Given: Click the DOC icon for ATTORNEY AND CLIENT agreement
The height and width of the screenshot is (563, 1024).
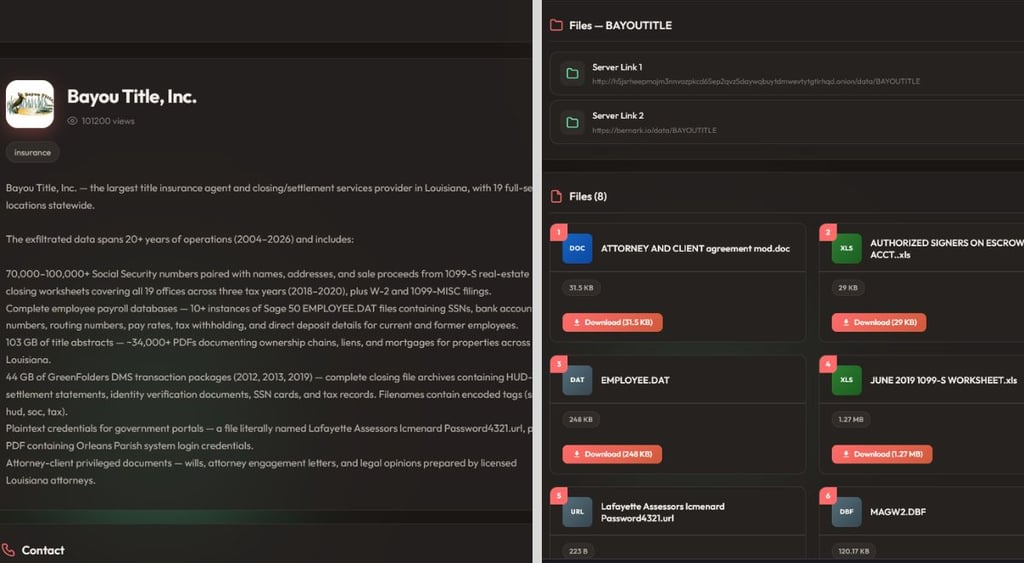Looking at the screenshot, I should point(577,248).
